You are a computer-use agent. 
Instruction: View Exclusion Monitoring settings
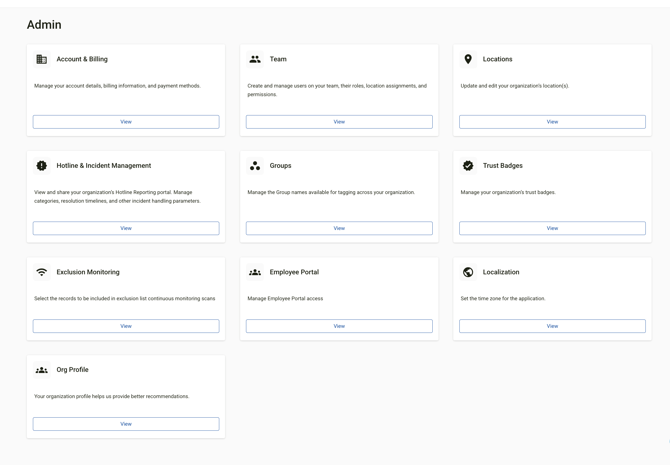126,326
